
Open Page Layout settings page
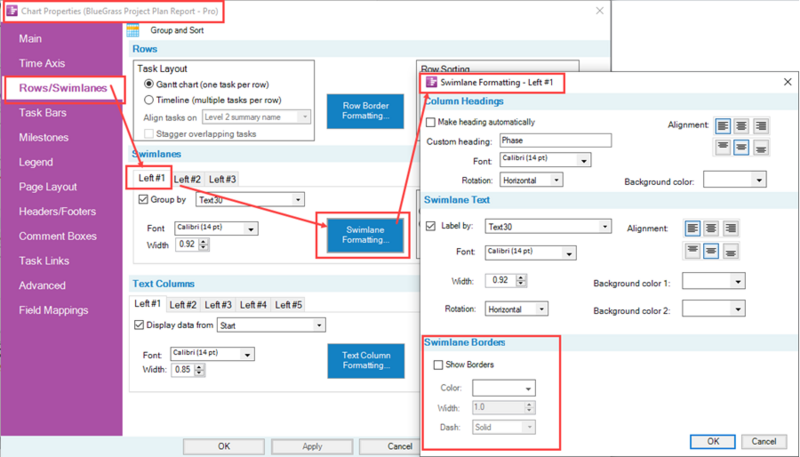[48, 187]
